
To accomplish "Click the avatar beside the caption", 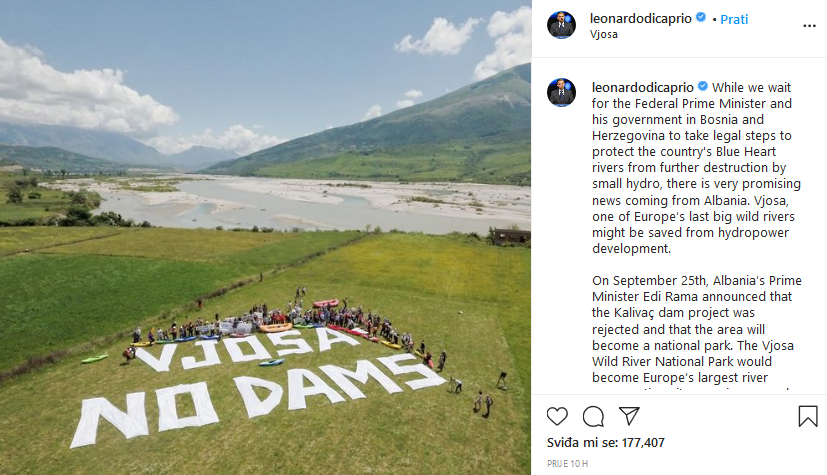I will (x=562, y=91).
